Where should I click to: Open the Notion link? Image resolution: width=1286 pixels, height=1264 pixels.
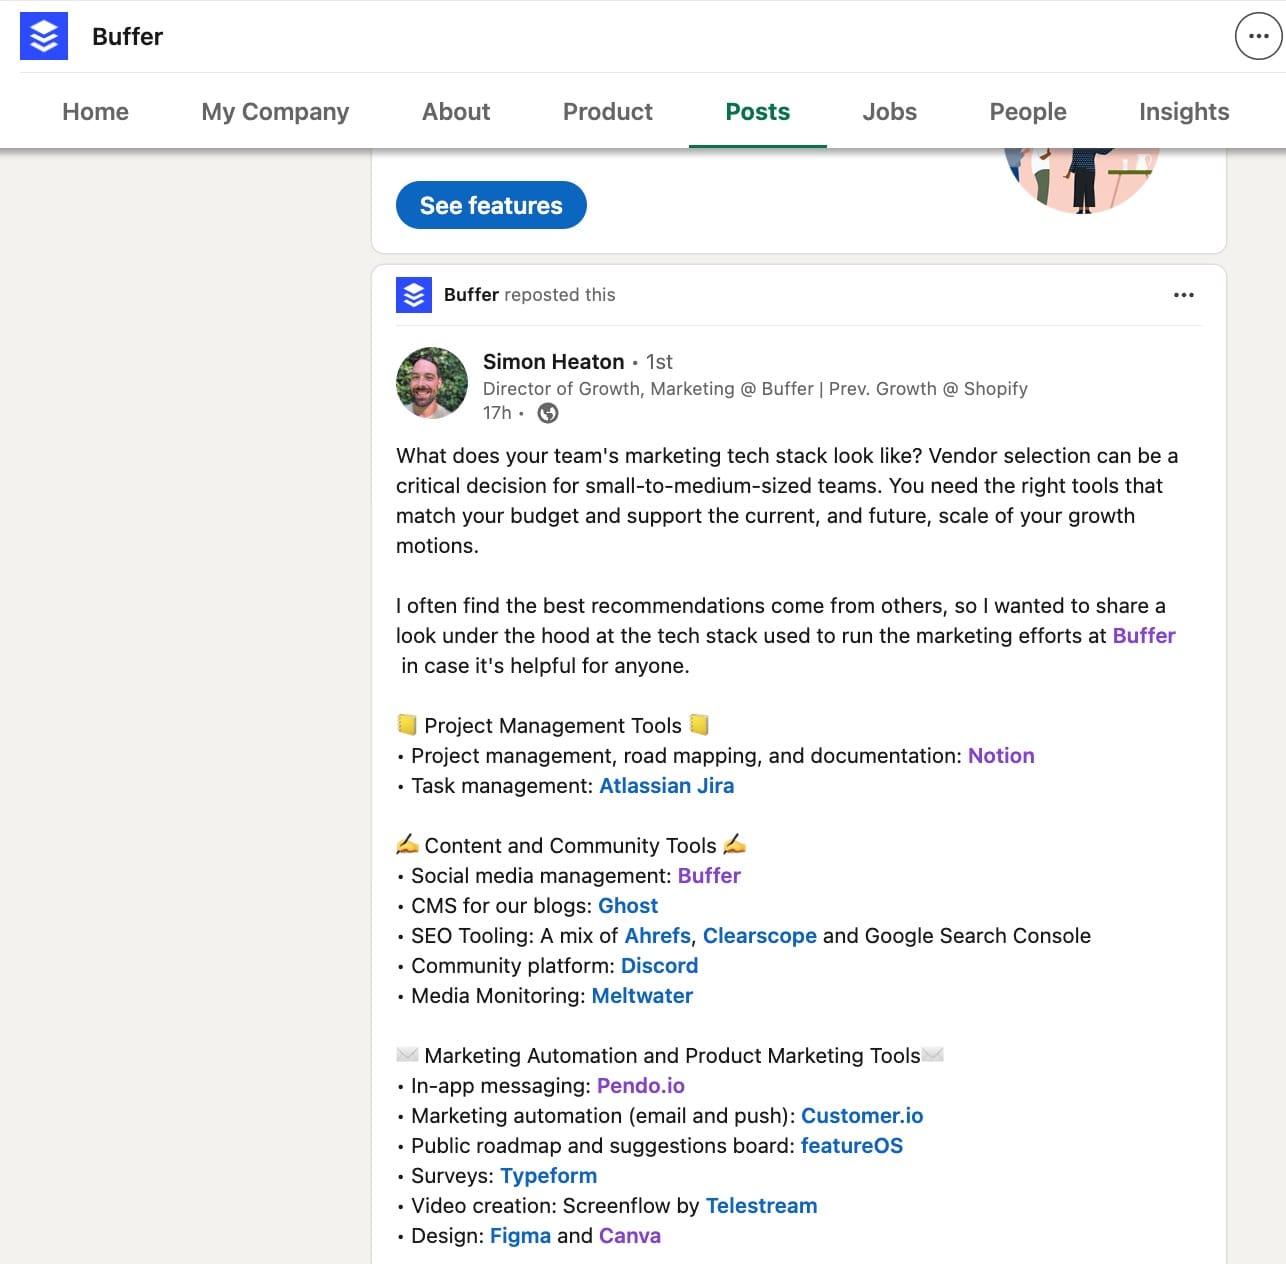[x=1001, y=755]
